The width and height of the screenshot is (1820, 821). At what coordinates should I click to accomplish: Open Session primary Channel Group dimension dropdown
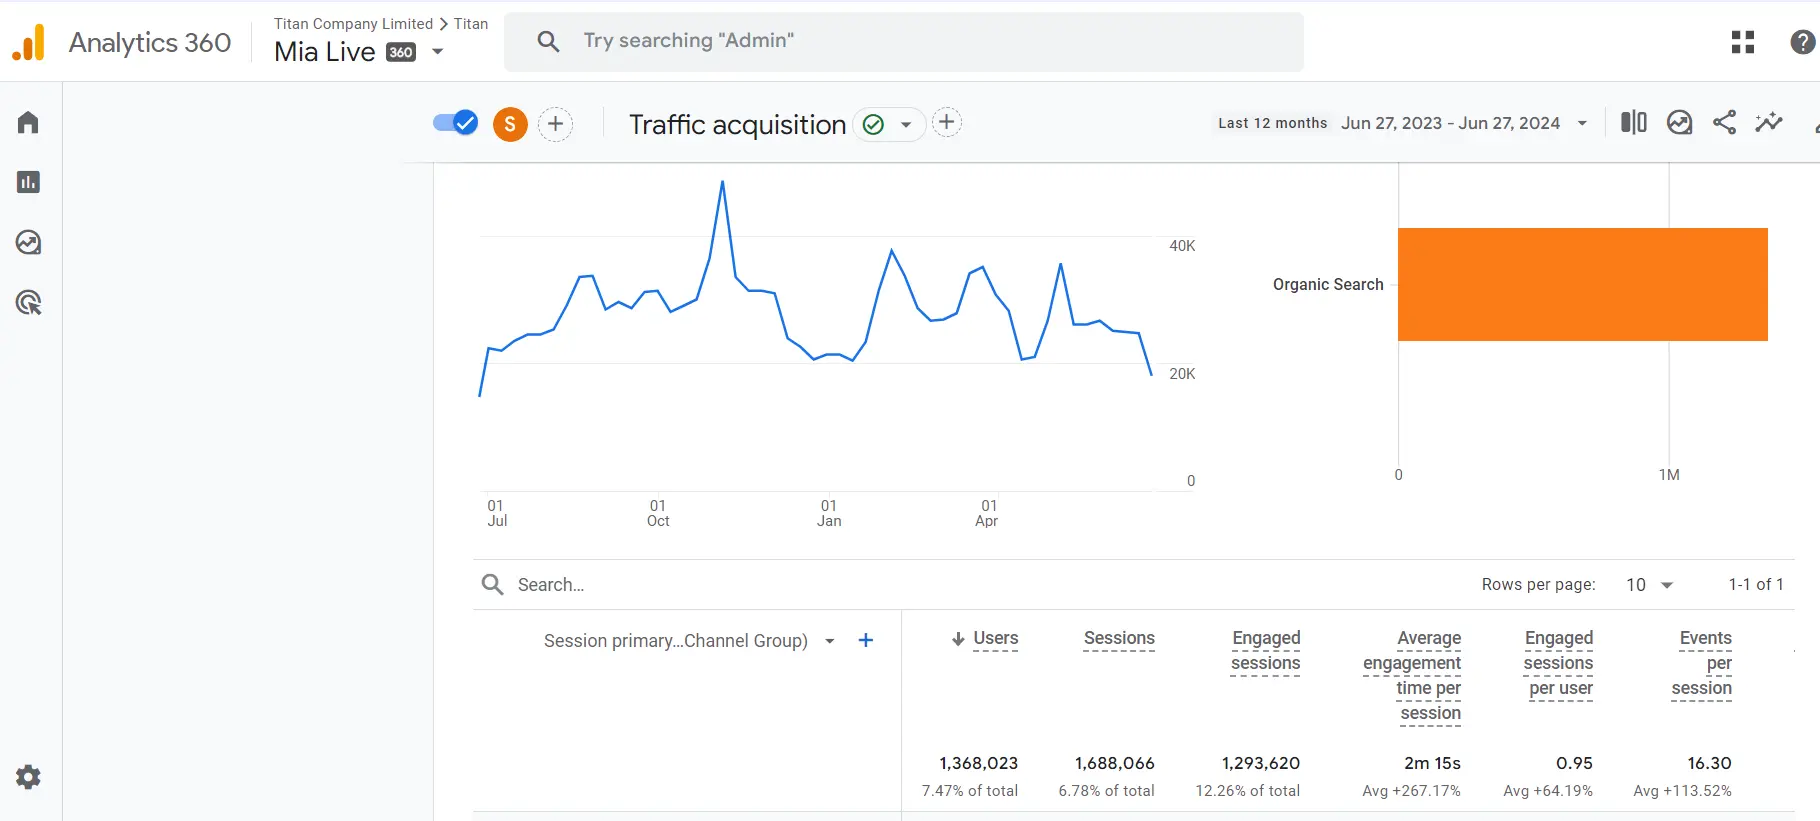(x=830, y=641)
